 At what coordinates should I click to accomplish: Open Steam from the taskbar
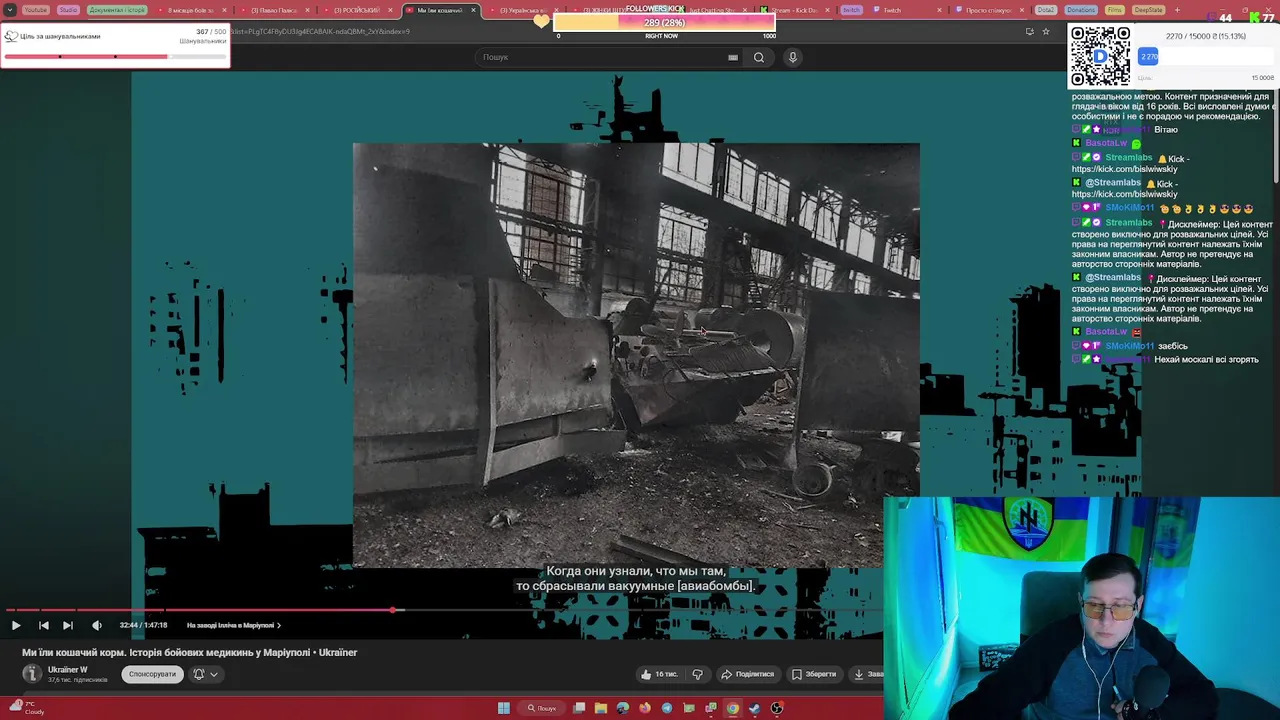click(755, 708)
